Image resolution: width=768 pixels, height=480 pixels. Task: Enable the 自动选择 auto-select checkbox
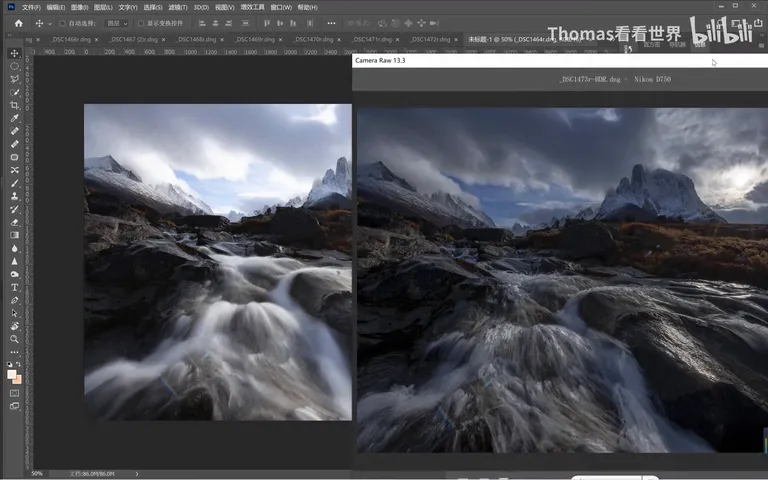click(62, 24)
